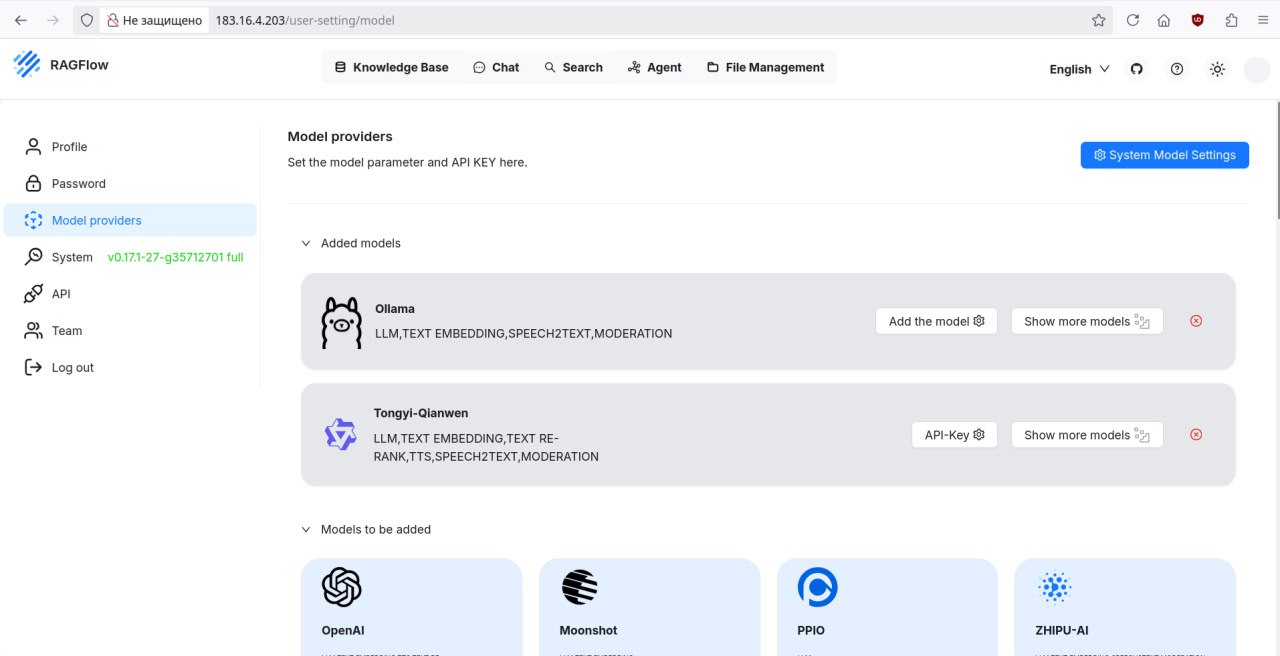The width and height of the screenshot is (1280, 656).
Task: Show more models for Ollama
Action: click(1087, 321)
